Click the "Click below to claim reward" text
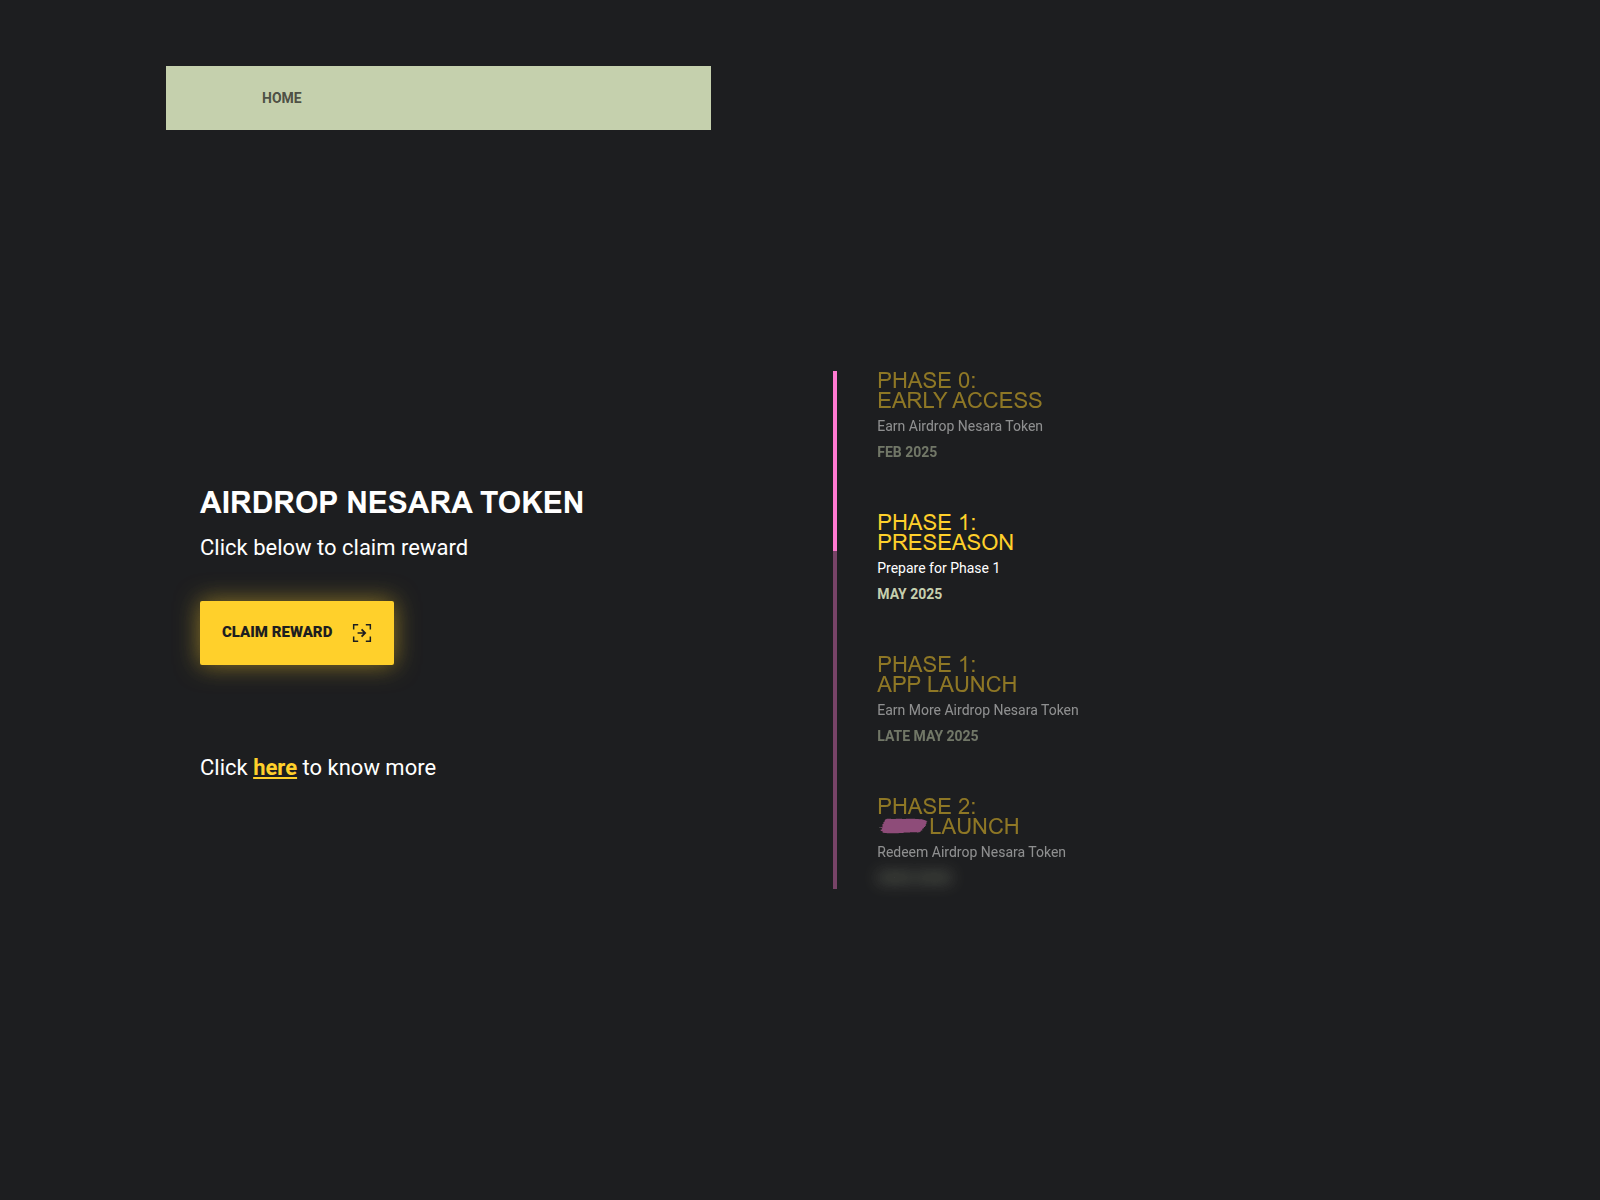The height and width of the screenshot is (1200, 1600). 333,547
